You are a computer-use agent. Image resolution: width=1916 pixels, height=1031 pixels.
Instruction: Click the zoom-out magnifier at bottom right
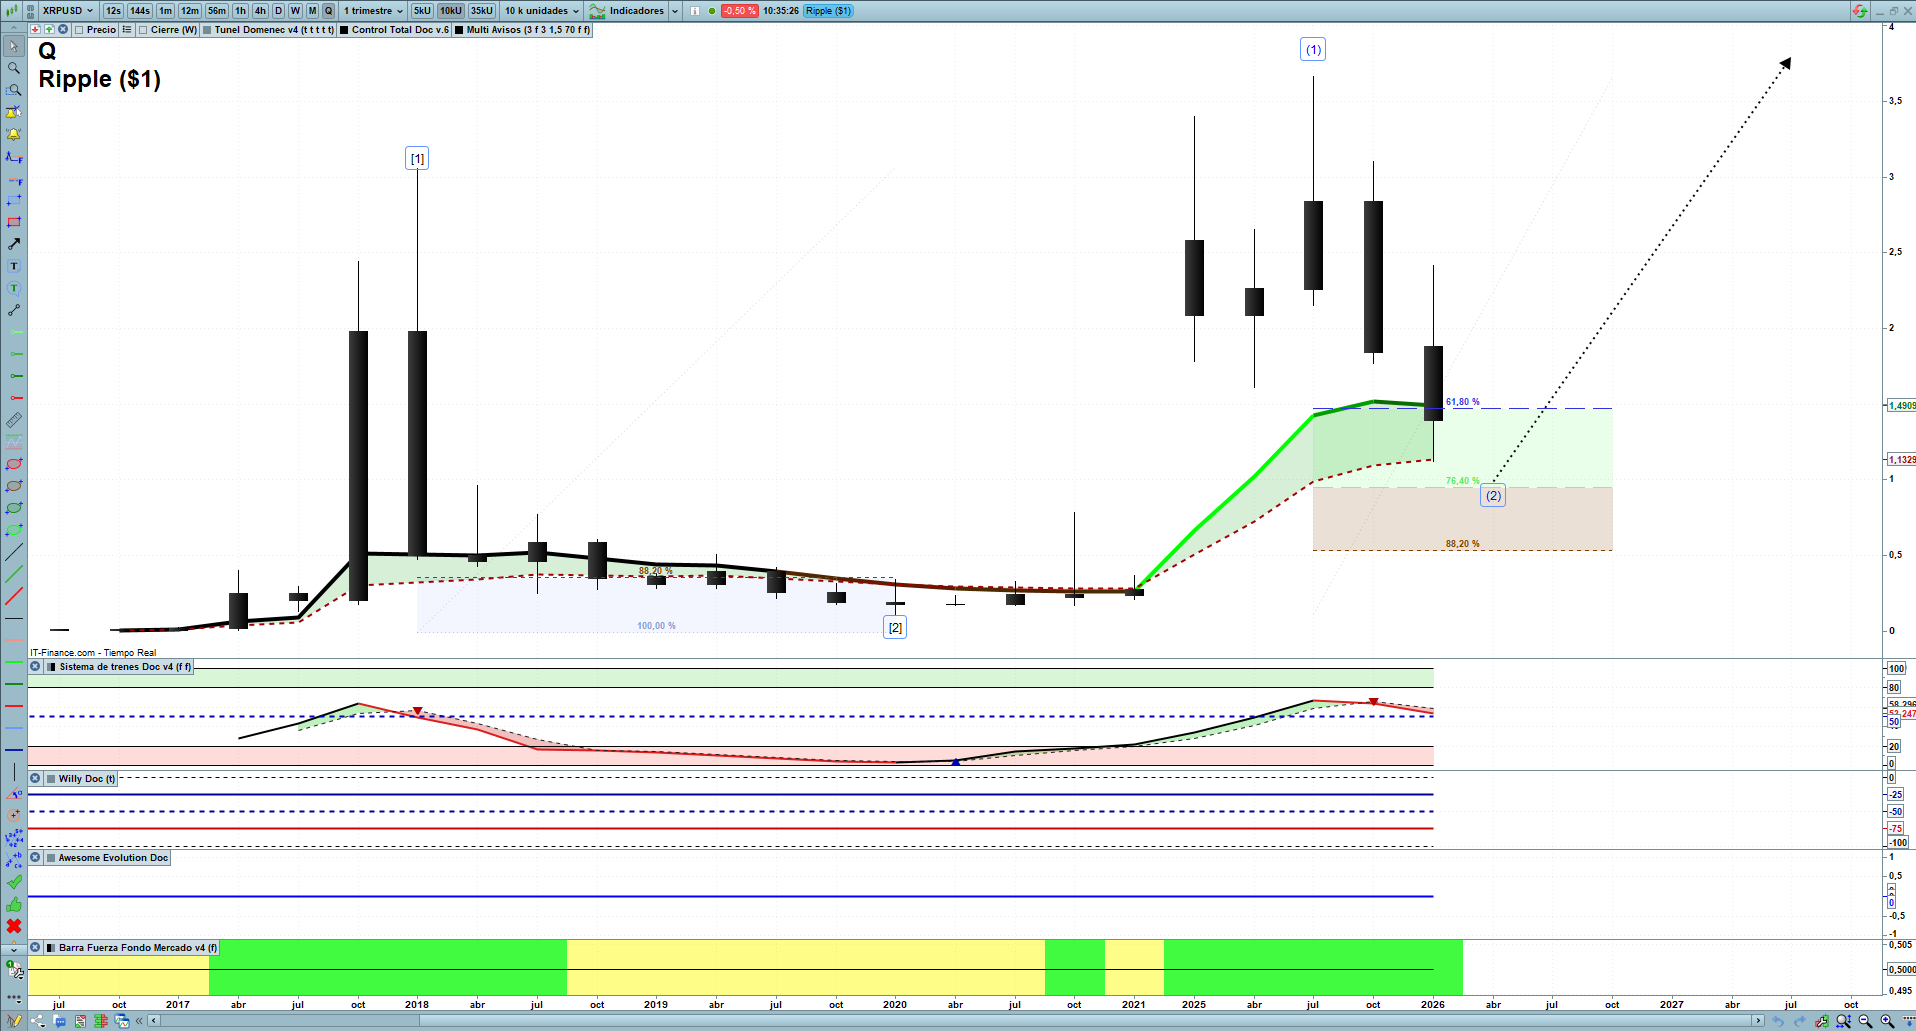click(x=1865, y=1021)
